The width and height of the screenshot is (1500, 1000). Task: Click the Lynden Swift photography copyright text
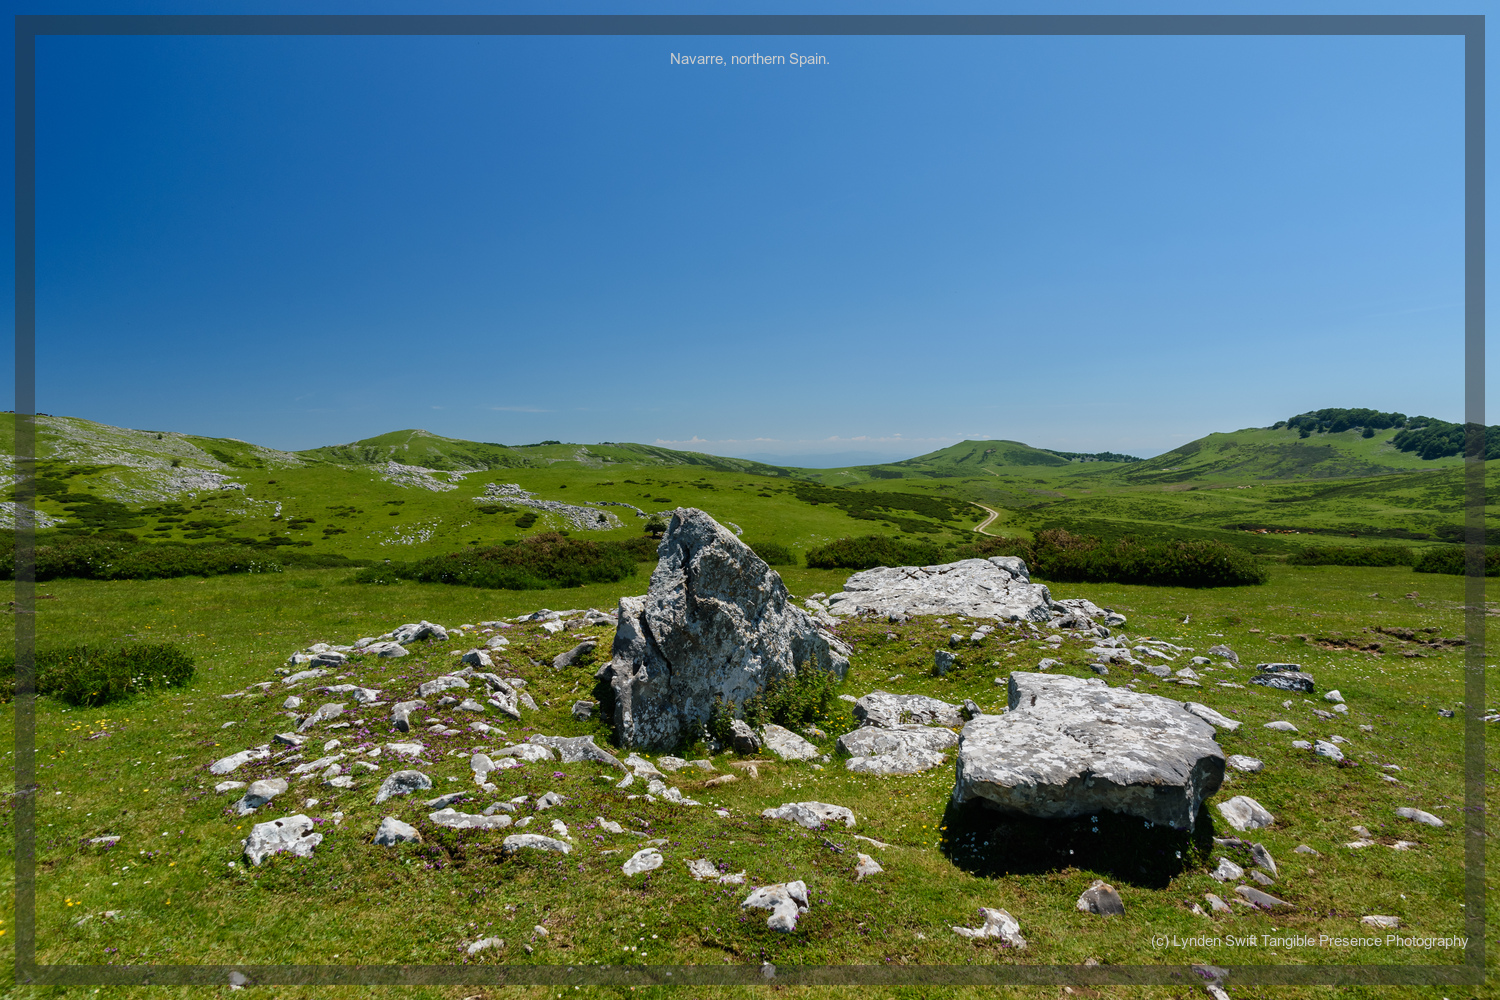(1308, 941)
